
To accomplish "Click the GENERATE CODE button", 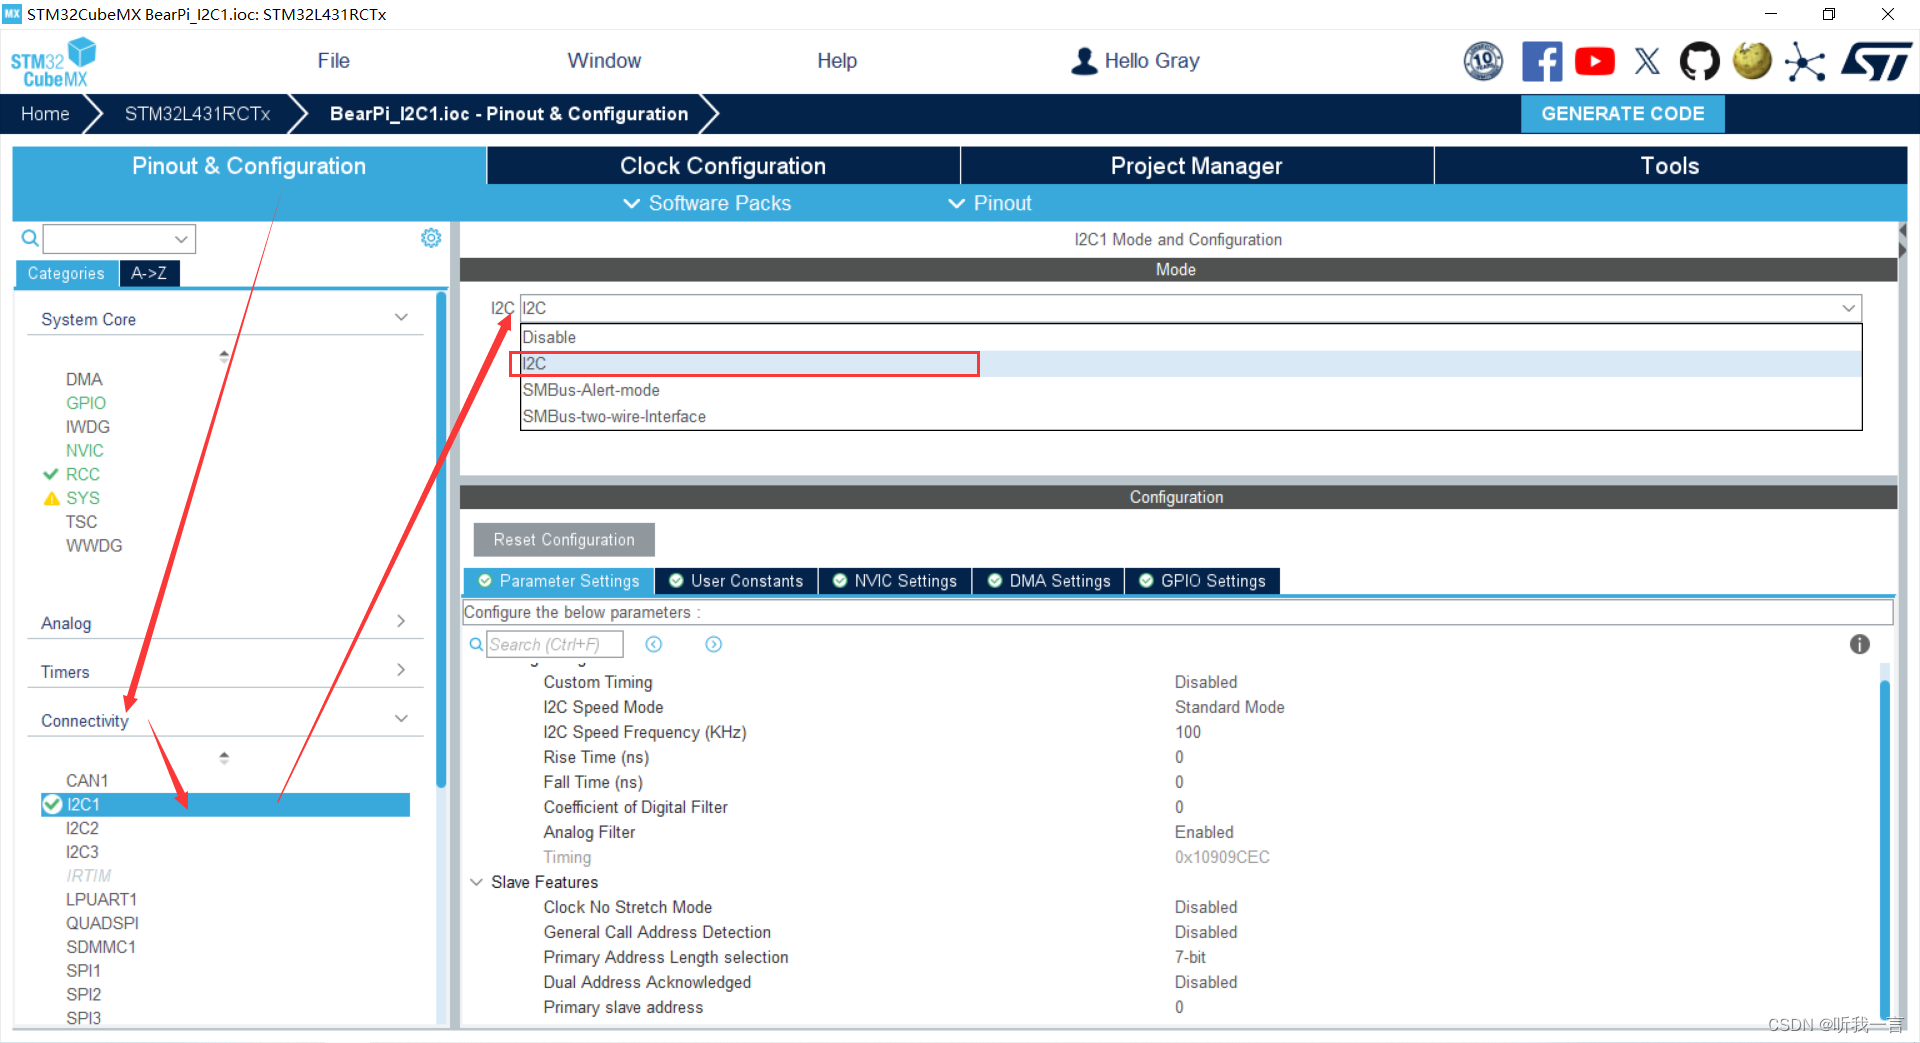I will pyautogui.click(x=1623, y=114).
